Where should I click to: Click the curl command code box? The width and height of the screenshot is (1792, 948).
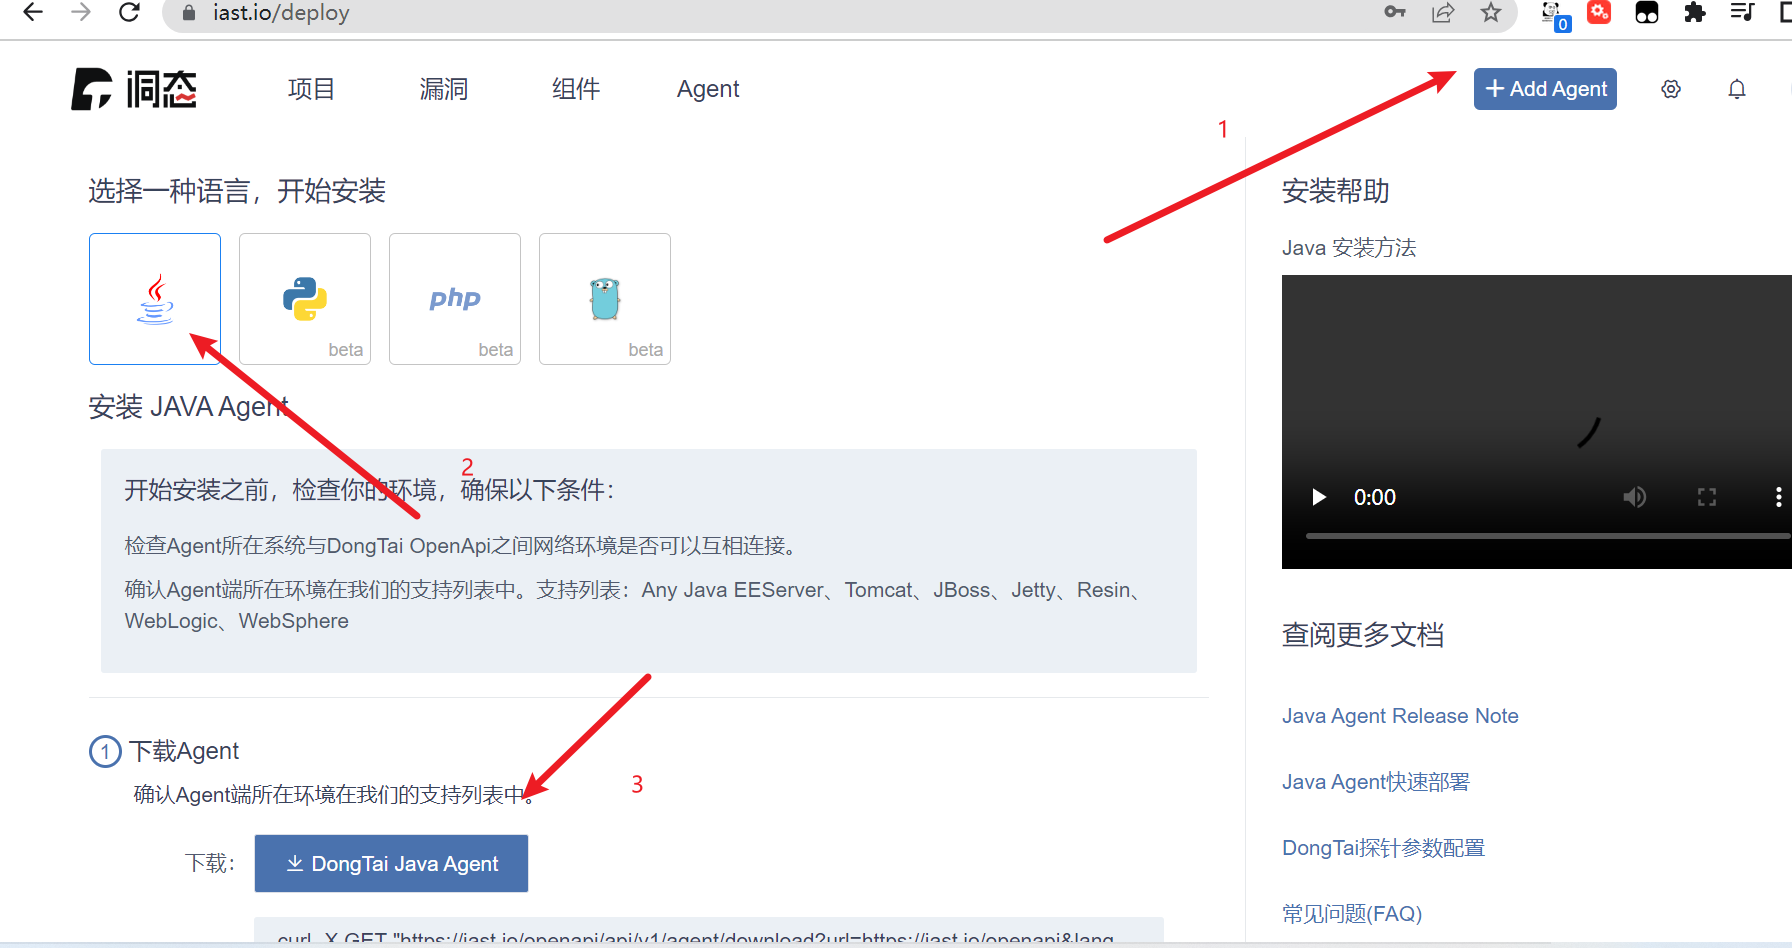(709, 931)
